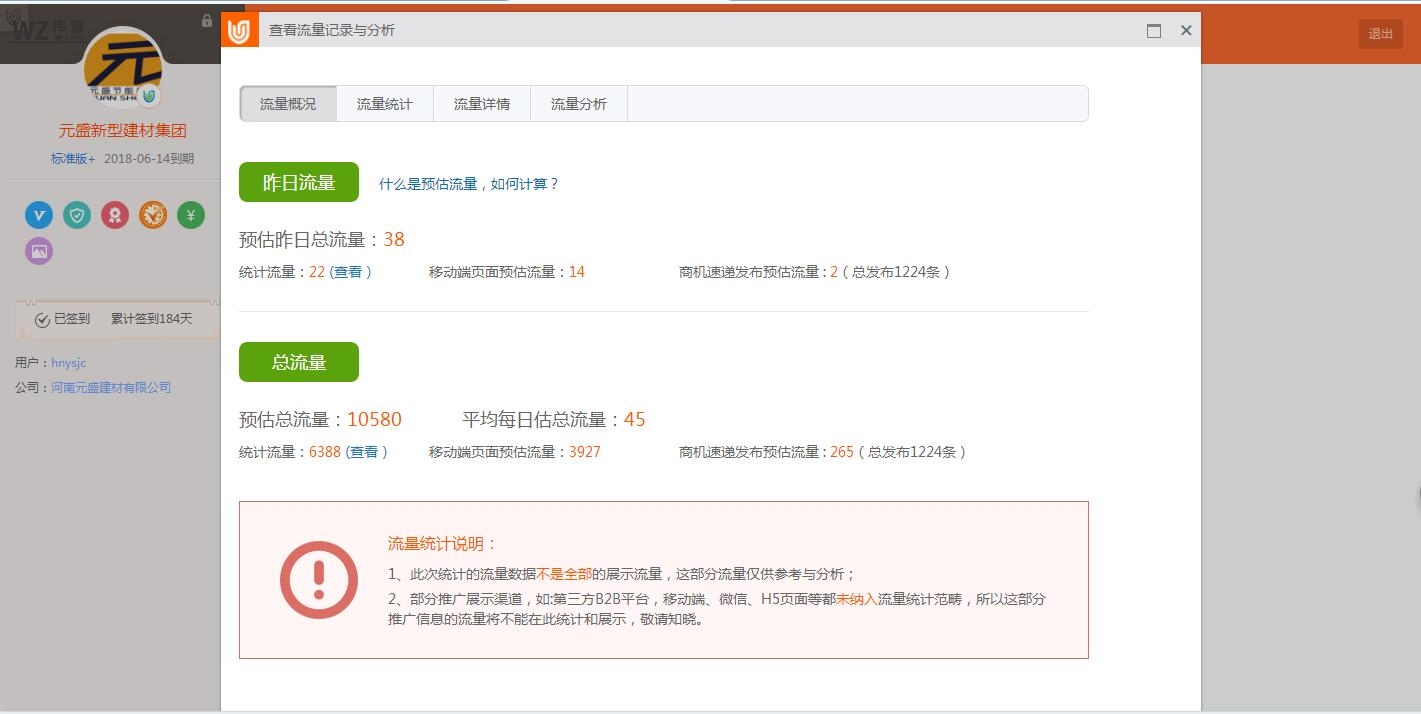Select the 流量分析 tab
Viewport: 1421px width, 714px height.
579,104
